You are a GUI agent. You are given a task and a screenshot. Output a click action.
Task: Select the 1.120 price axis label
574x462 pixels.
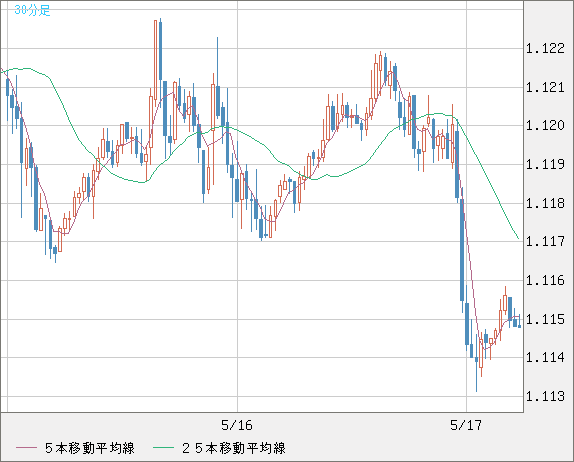pos(545,126)
